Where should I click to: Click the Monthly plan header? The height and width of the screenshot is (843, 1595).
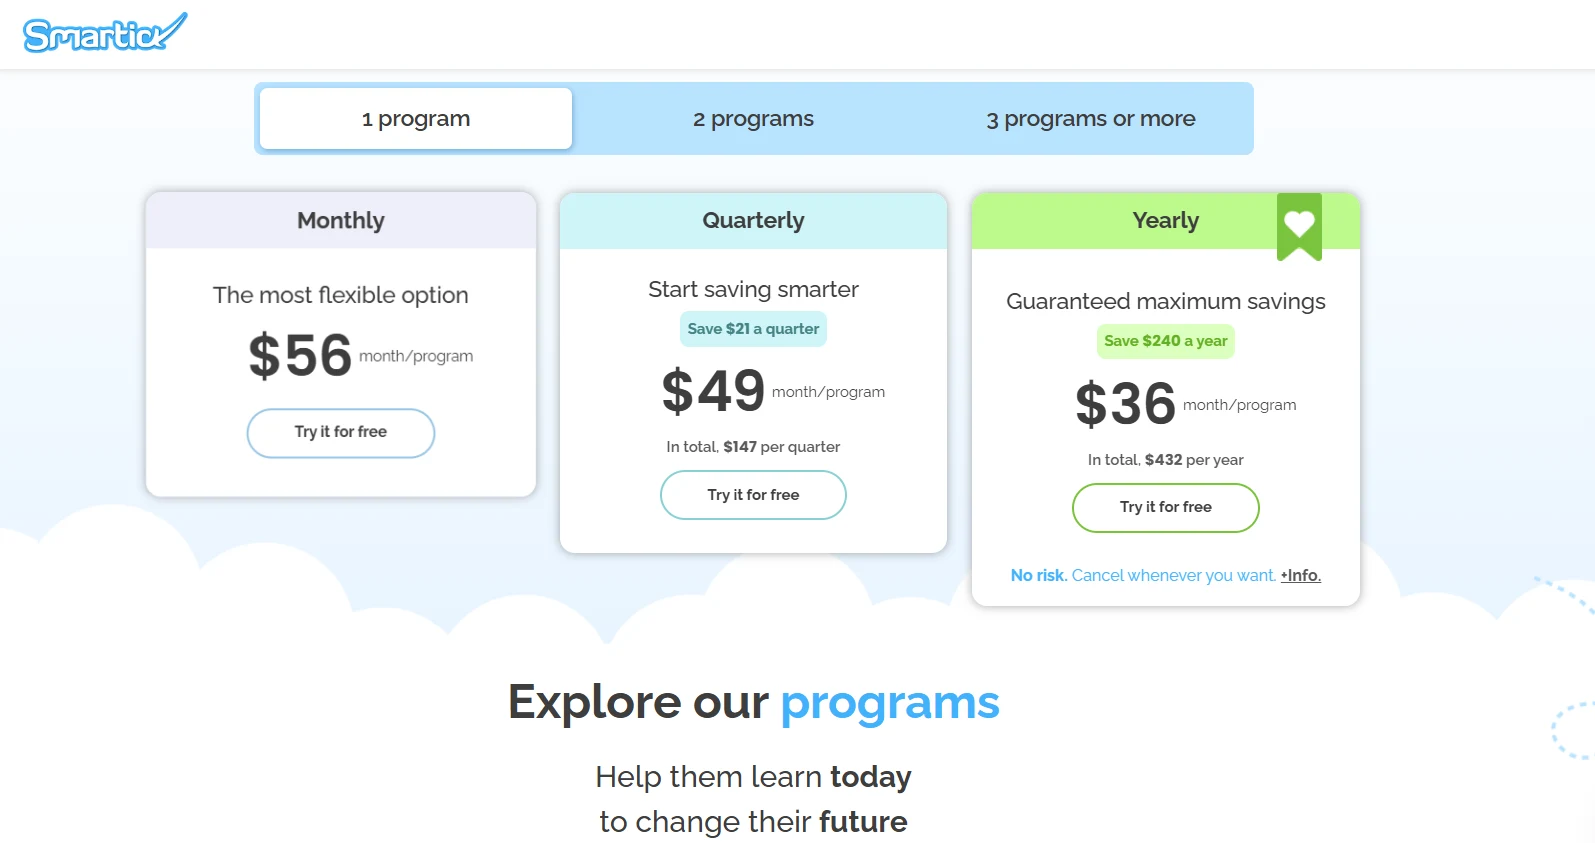341,221
